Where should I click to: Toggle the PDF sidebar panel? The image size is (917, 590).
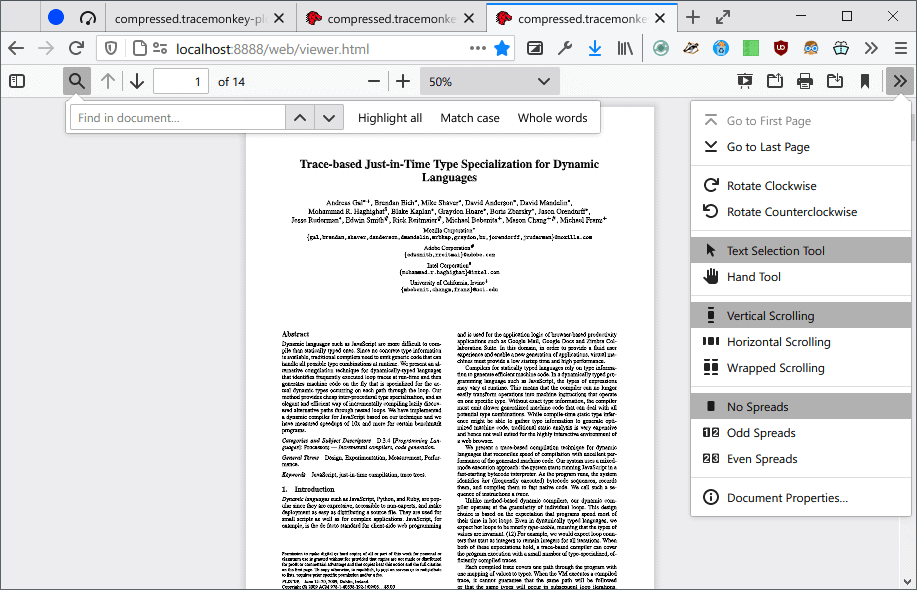18,81
